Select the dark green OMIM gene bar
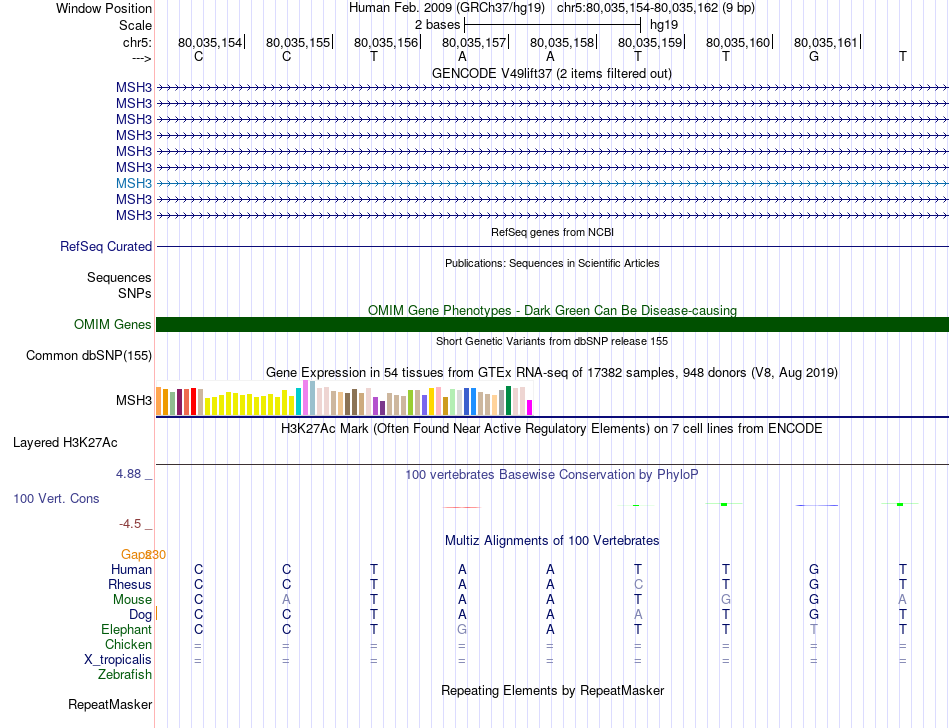Screen dimensions: 950x728 552,324
